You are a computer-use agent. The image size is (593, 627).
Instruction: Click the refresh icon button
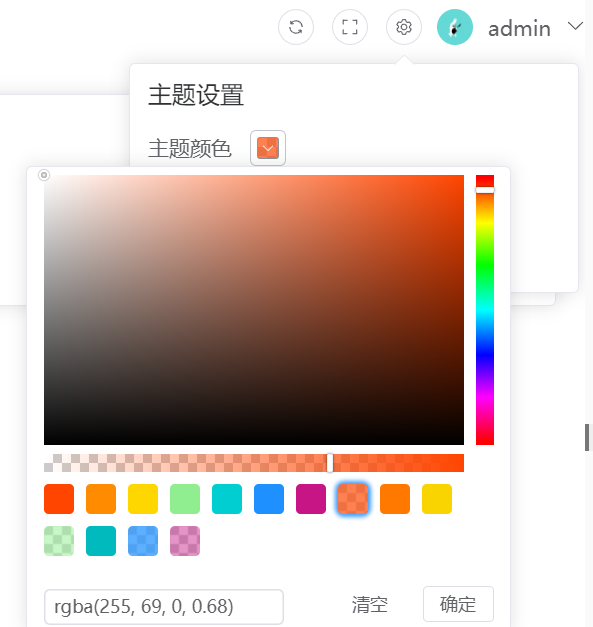[296, 27]
